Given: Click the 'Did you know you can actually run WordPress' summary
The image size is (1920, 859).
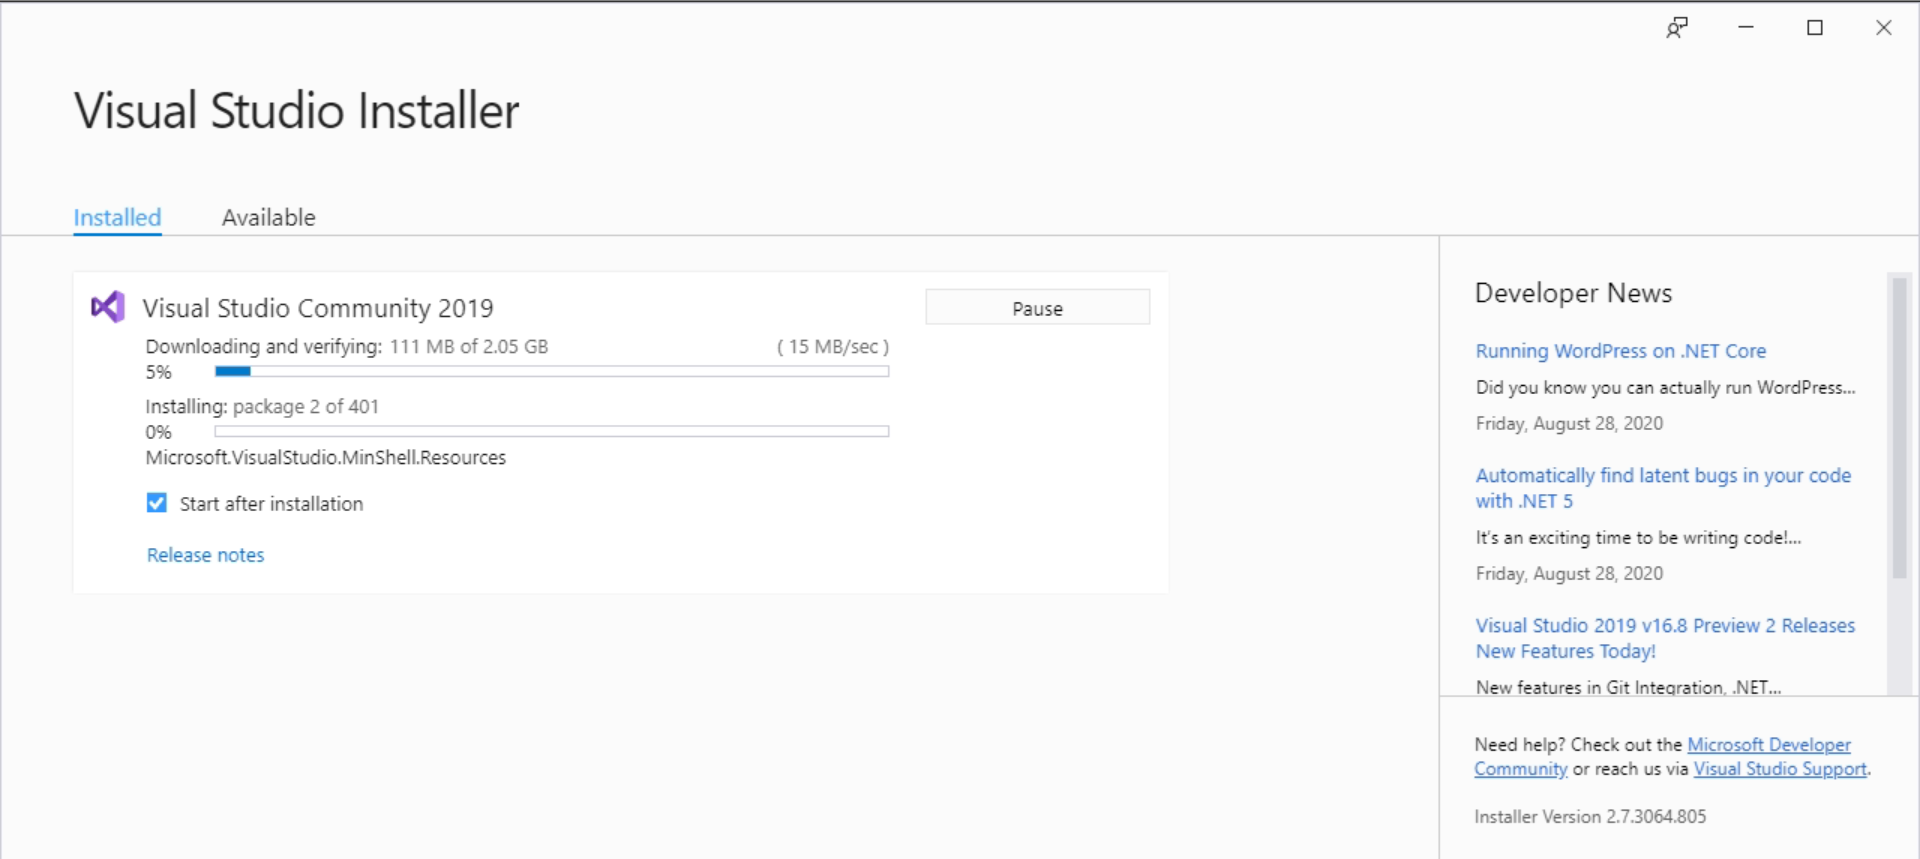Looking at the screenshot, I should pyautogui.click(x=1665, y=388).
